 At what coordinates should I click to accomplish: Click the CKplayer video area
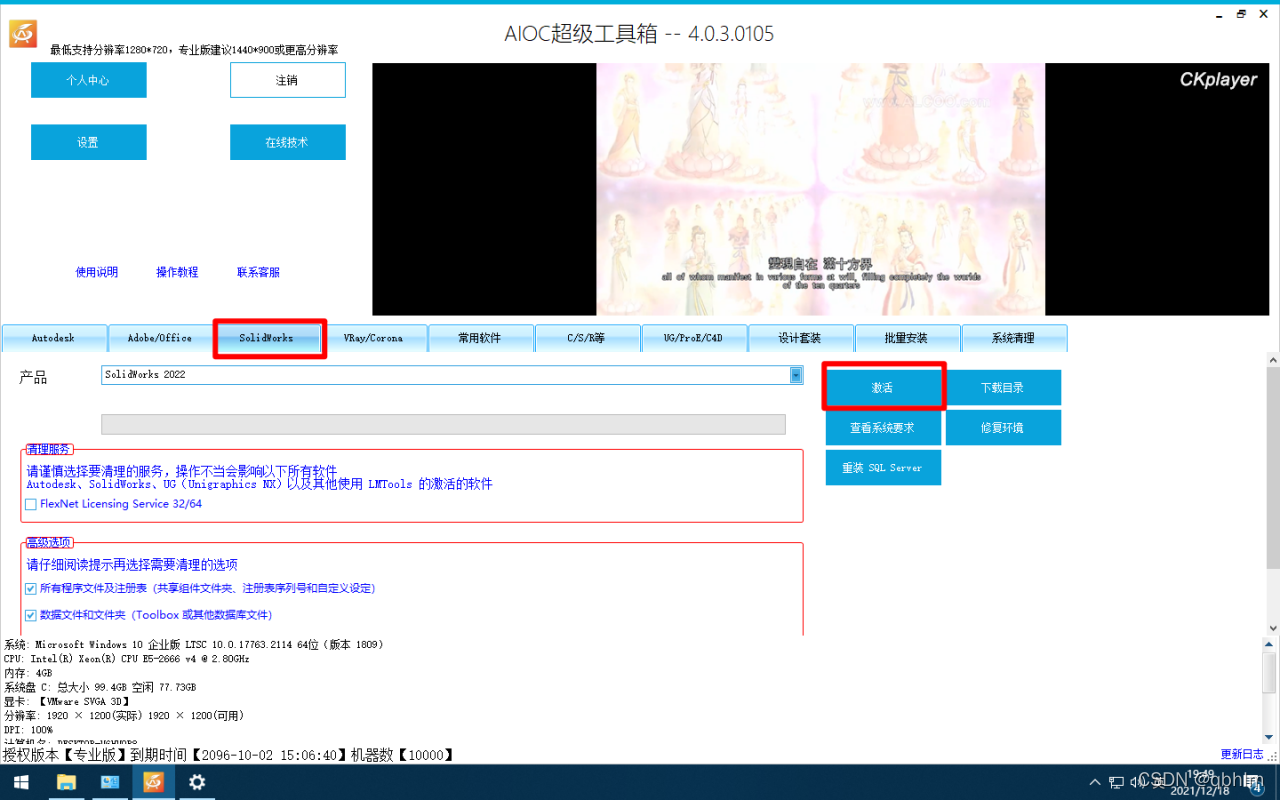point(821,189)
